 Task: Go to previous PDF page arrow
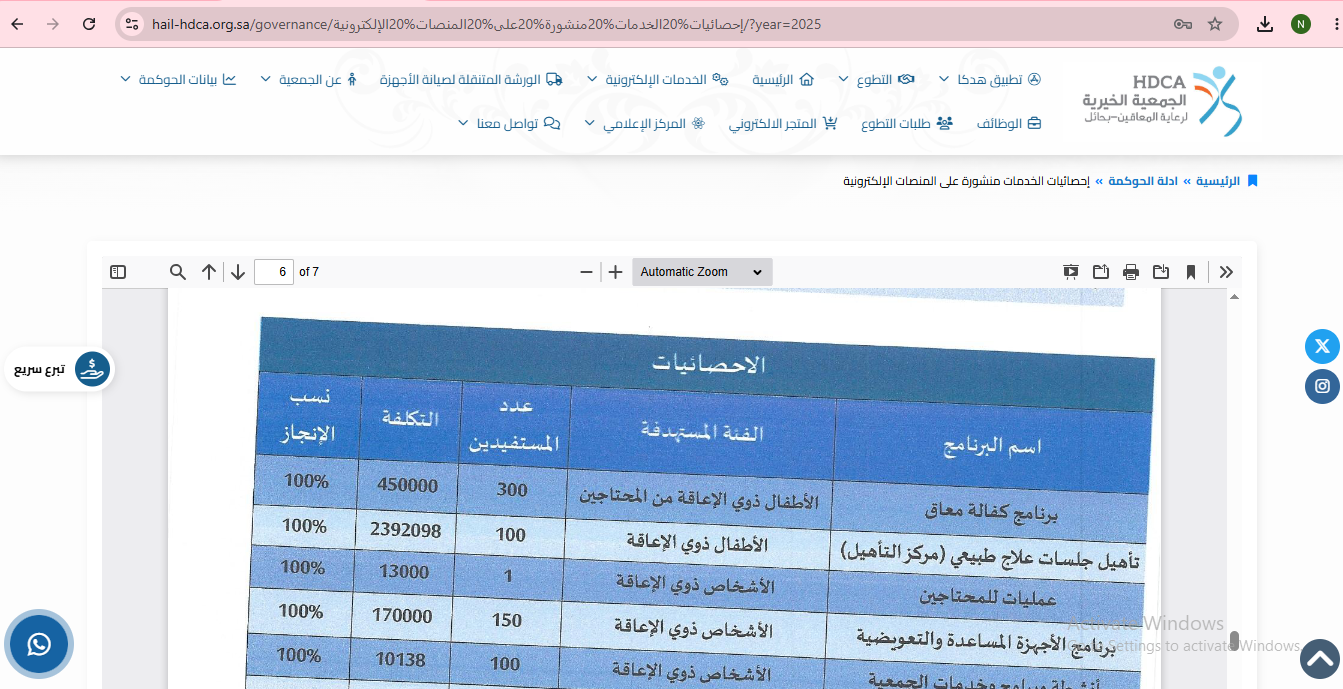click(209, 272)
